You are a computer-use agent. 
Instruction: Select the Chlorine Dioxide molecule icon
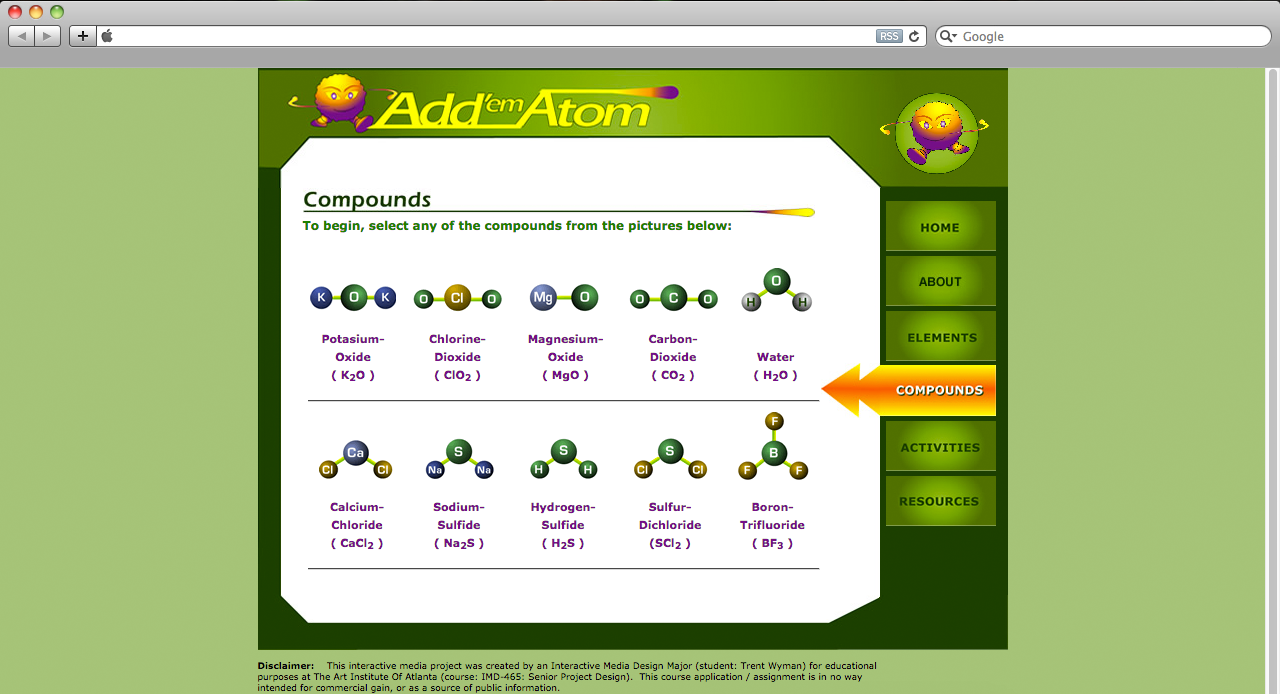(457, 298)
